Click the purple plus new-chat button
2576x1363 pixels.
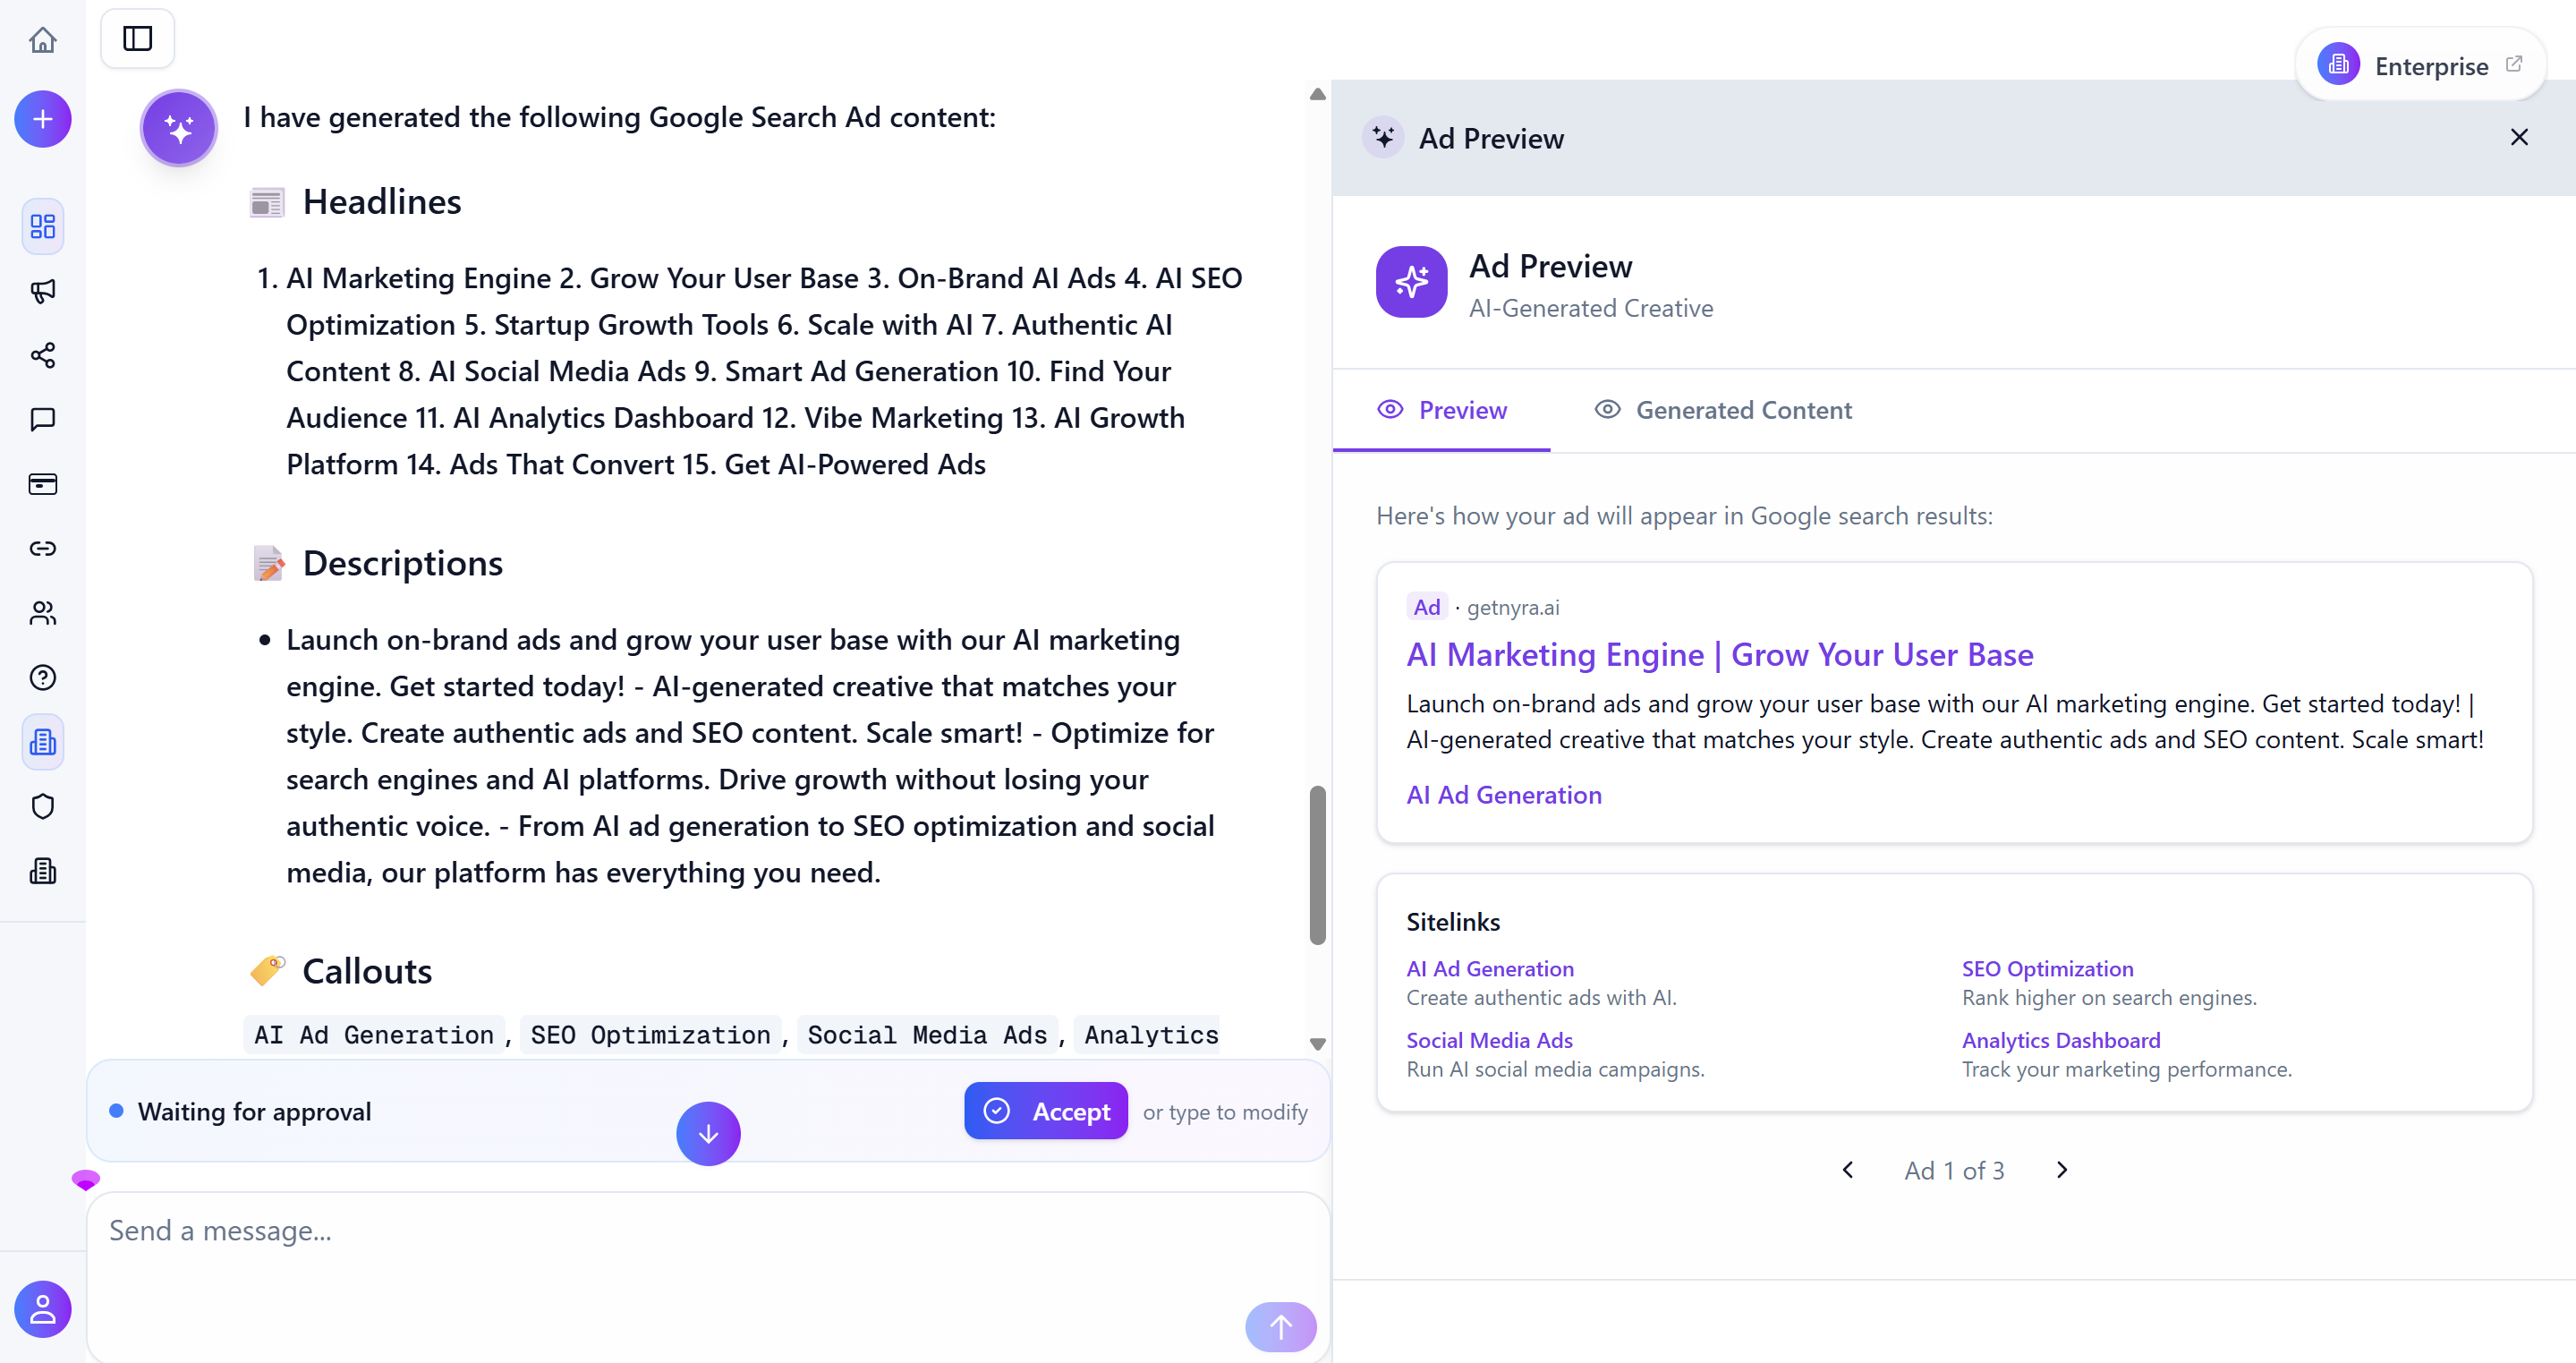click(x=42, y=119)
